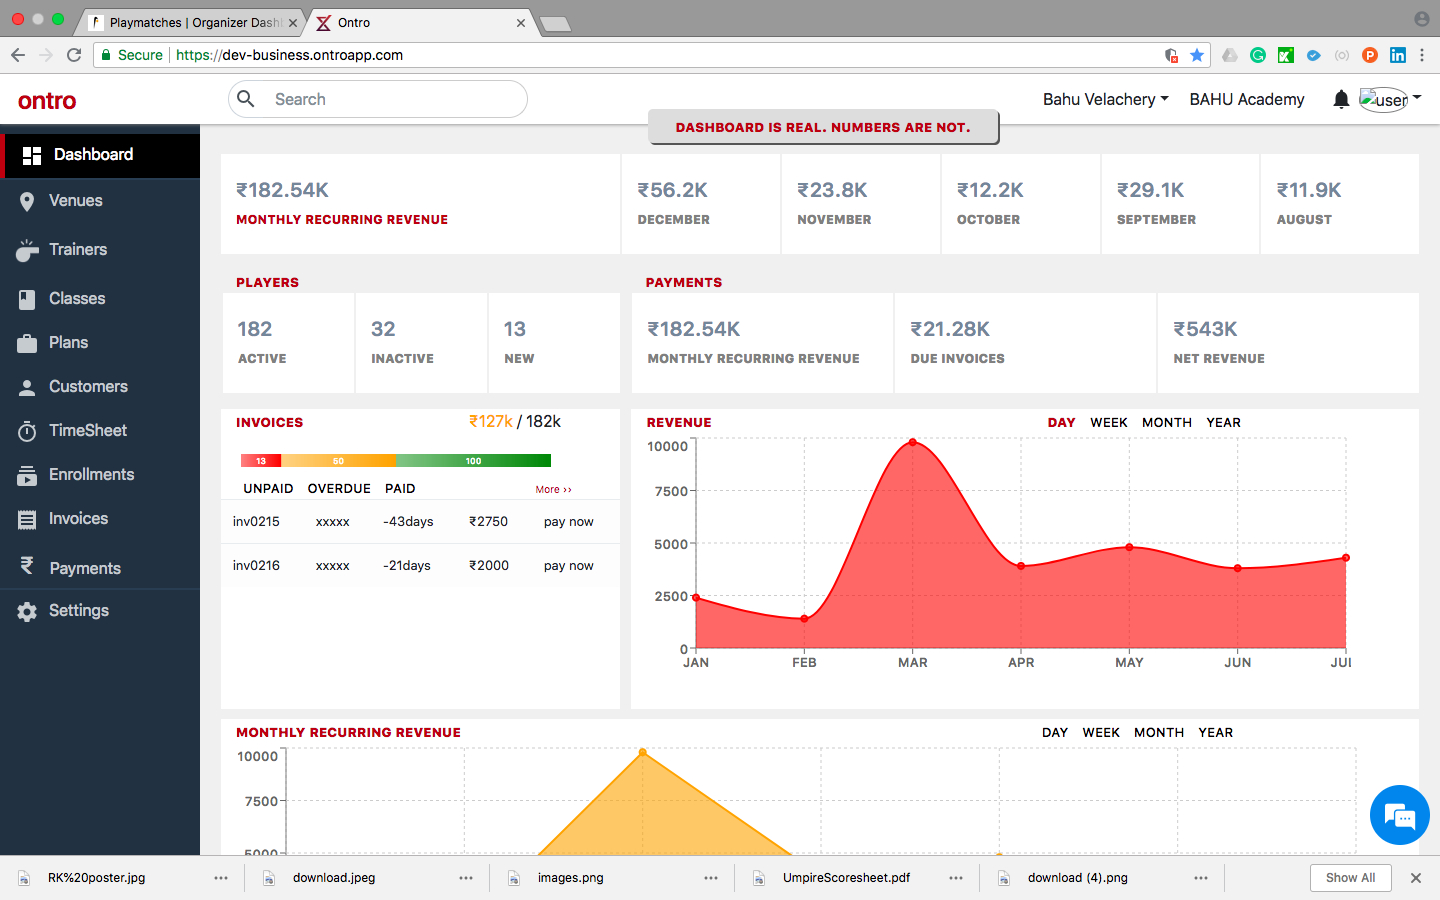The image size is (1440, 900).
Task: Click the Settings gear icon
Action: pos(27,611)
